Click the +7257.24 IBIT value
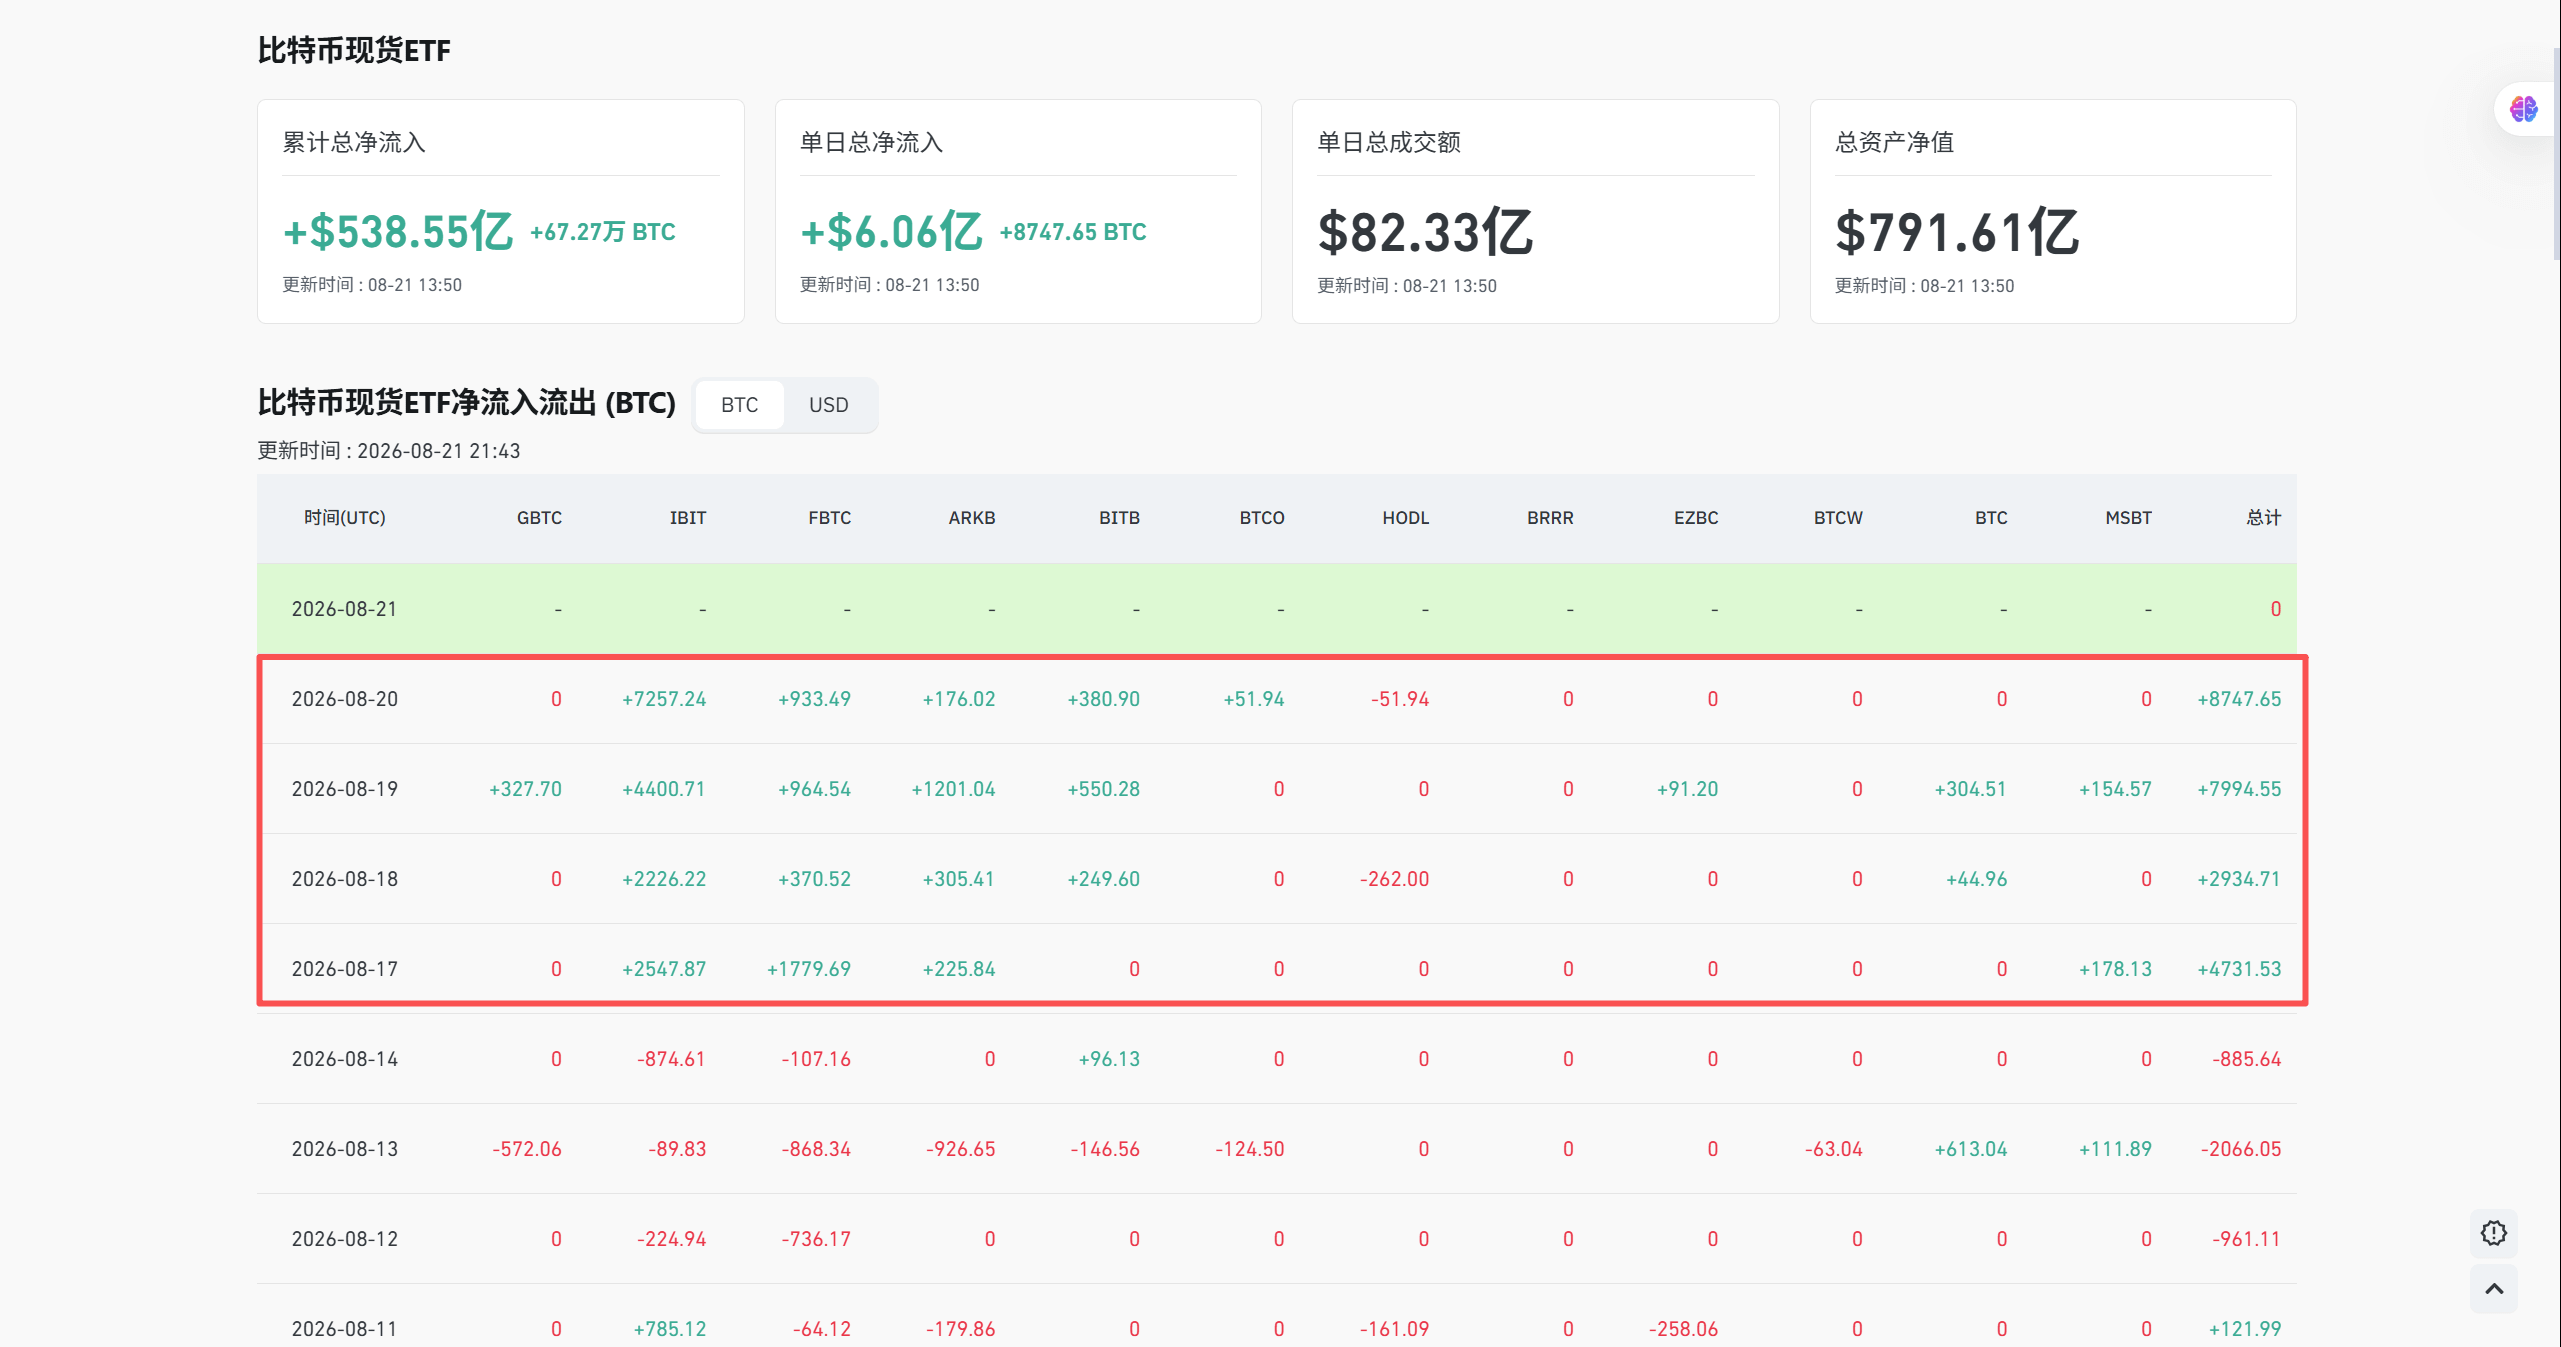 point(664,699)
